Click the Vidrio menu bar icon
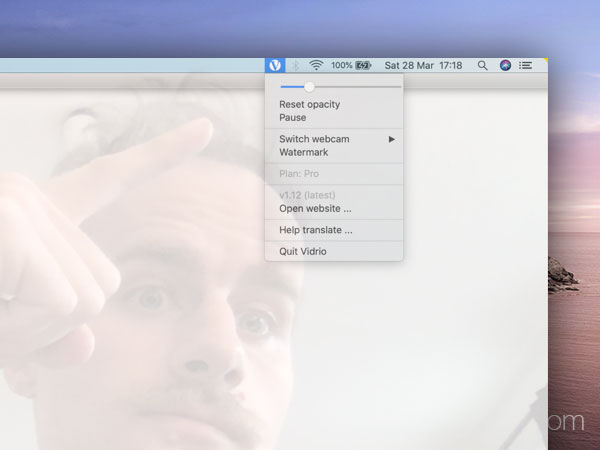Screen dimensions: 600x450 click(x=275, y=65)
